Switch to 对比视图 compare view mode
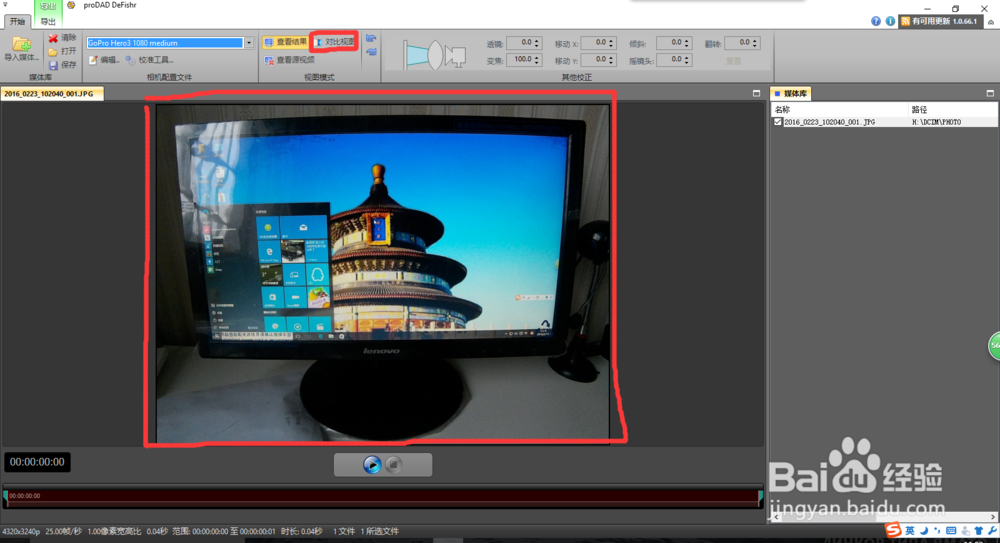The height and width of the screenshot is (543, 1000). coord(334,42)
